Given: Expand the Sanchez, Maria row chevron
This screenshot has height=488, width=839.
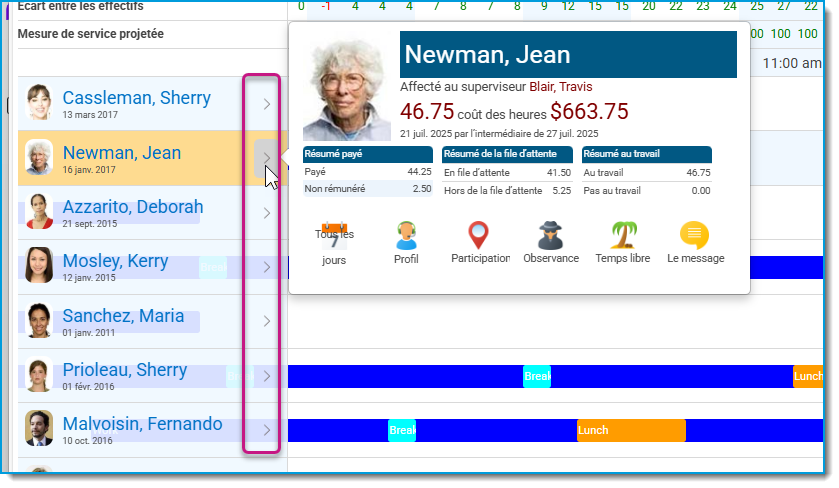Looking at the screenshot, I should tap(266, 321).
